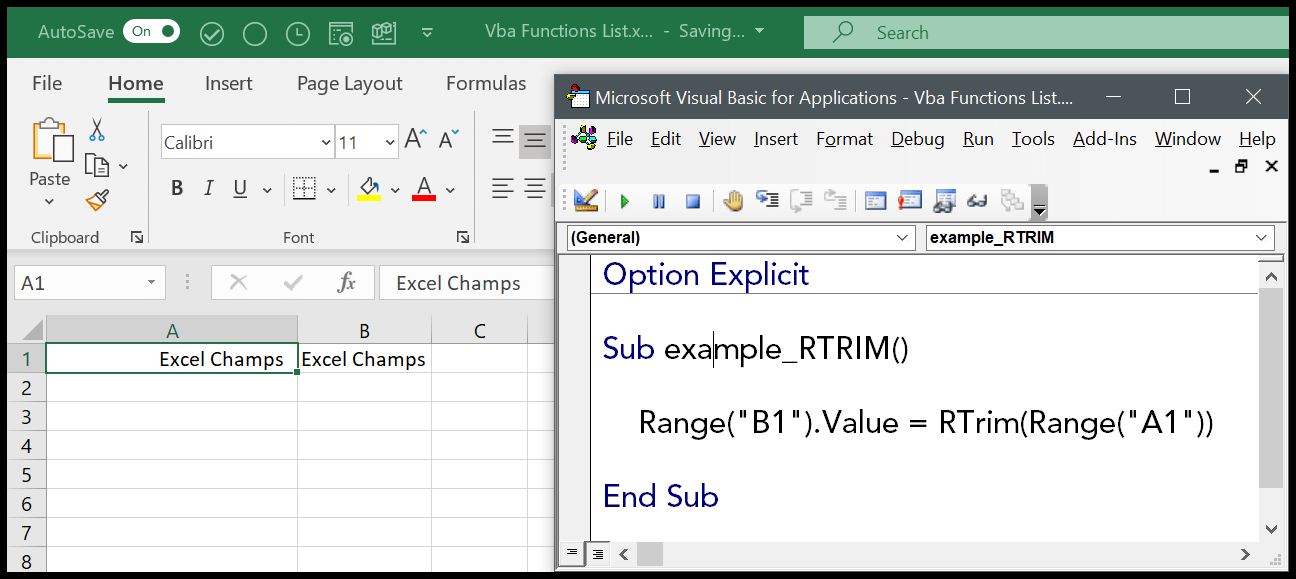Image resolution: width=1296 pixels, height=579 pixels.
Task: Toggle Italic formatting
Action: click(x=209, y=188)
